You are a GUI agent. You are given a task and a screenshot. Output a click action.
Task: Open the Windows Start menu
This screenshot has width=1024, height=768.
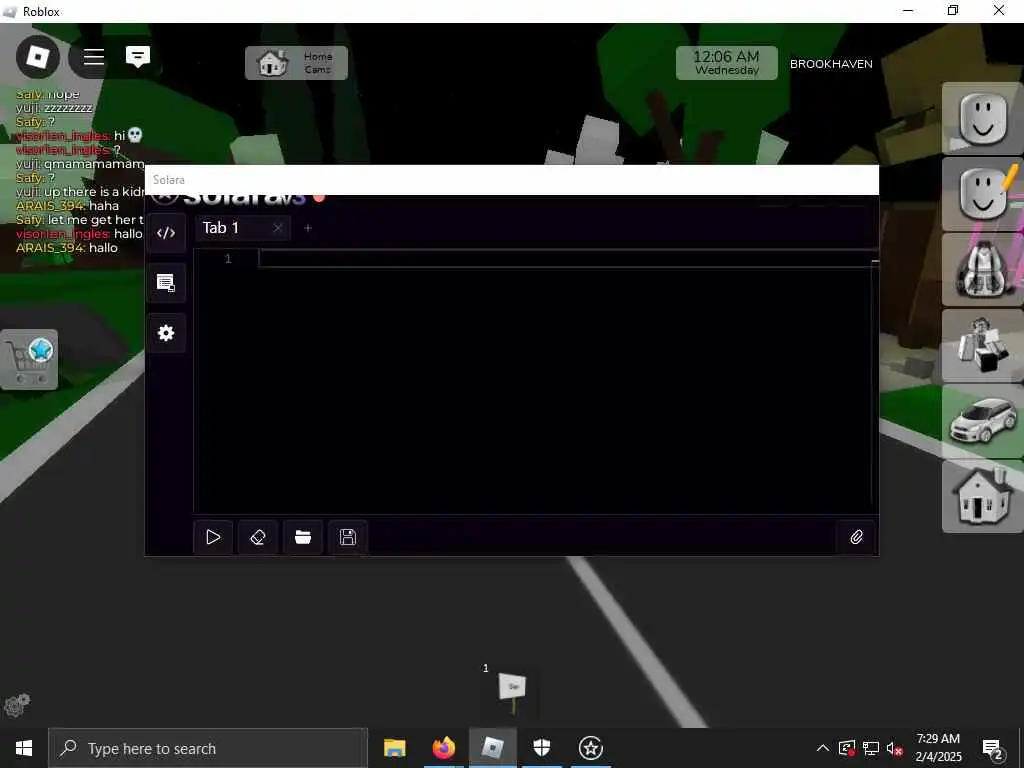point(24,748)
